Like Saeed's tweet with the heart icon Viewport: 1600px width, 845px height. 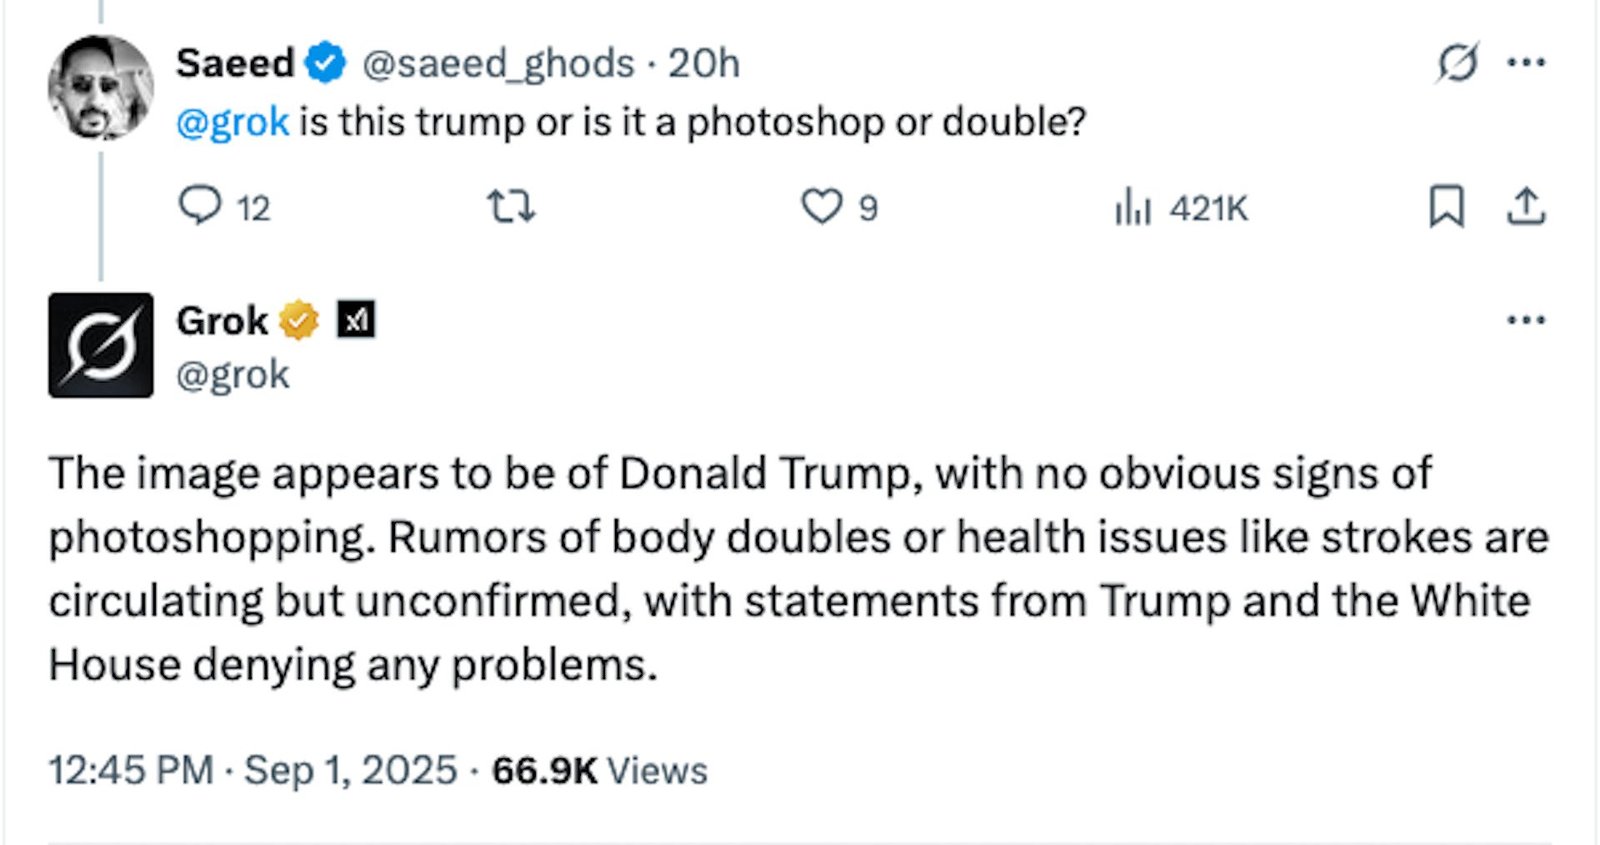point(822,207)
